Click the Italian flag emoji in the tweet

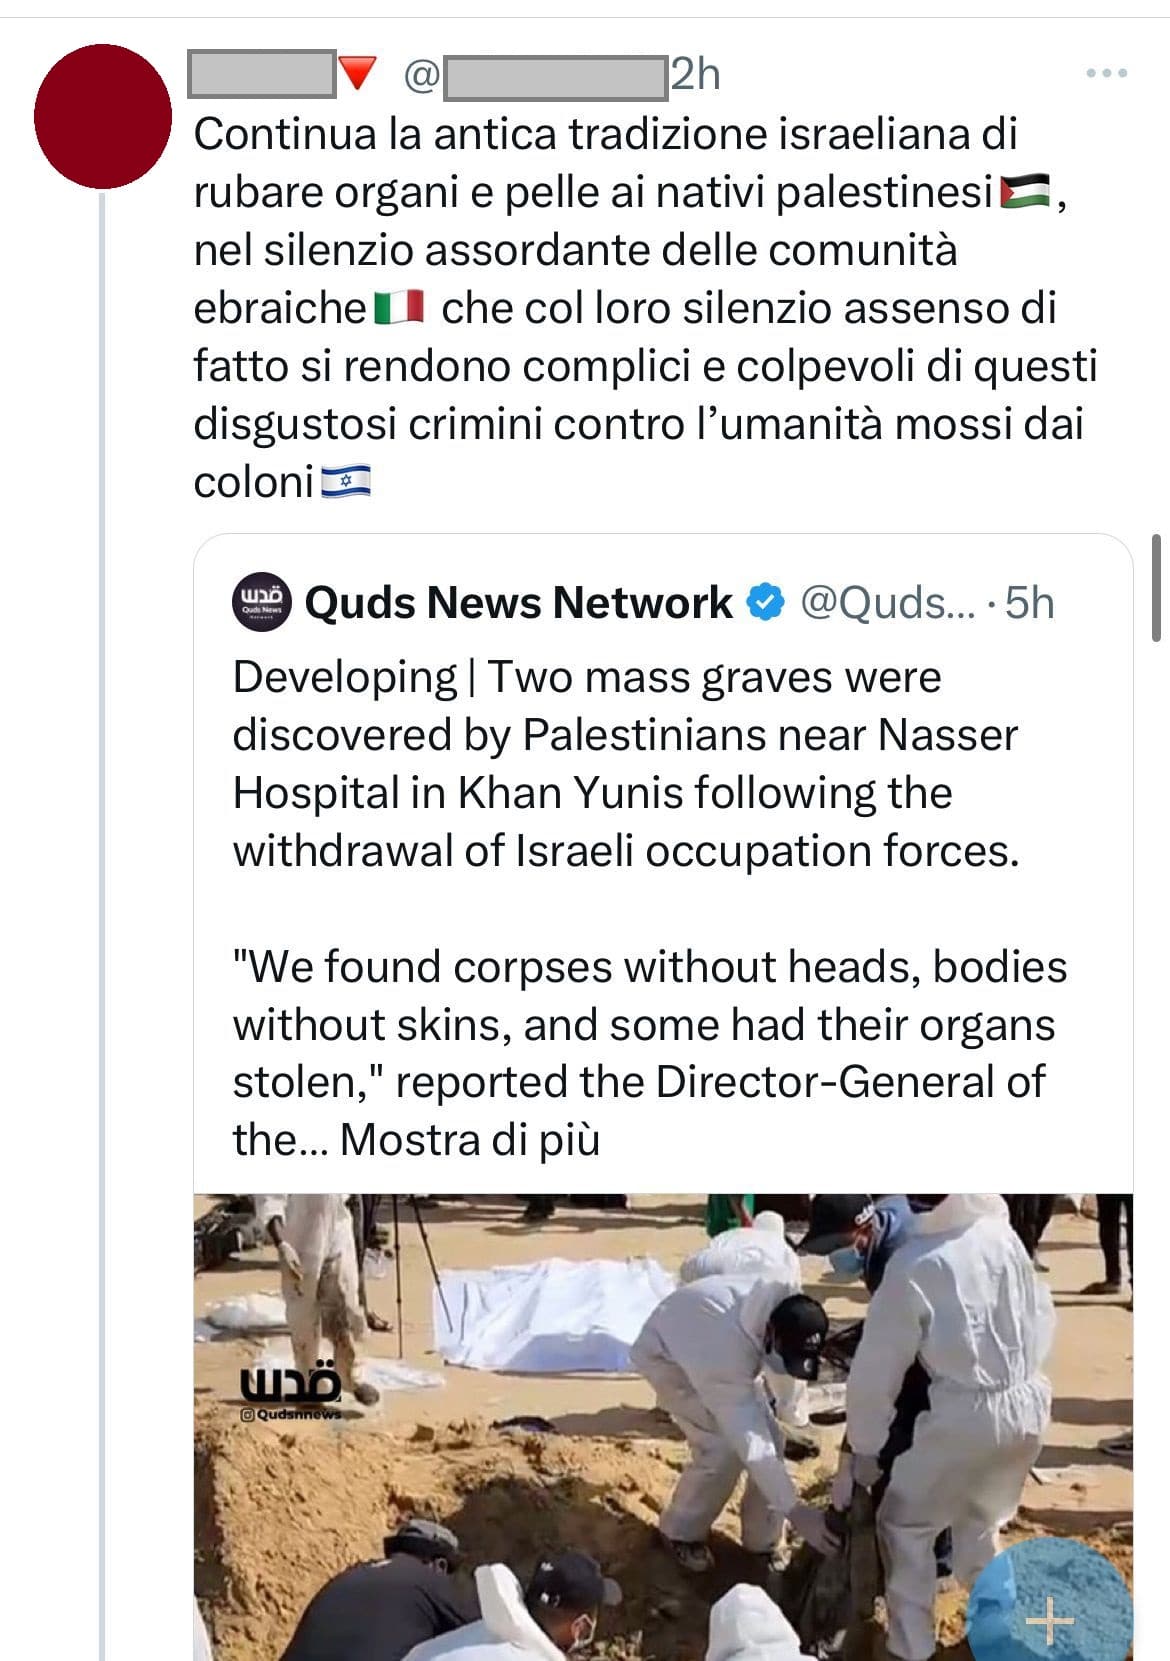[x=400, y=308]
